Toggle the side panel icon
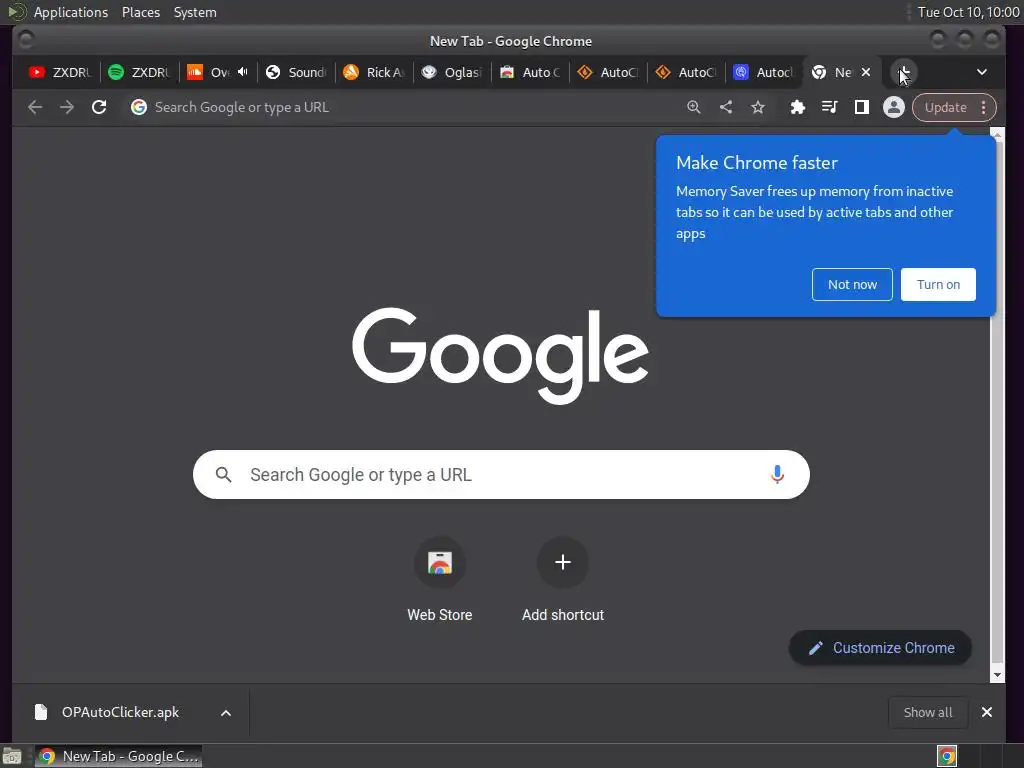Image resolution: width=1024 pixels, height=768 pixels. 861,107
